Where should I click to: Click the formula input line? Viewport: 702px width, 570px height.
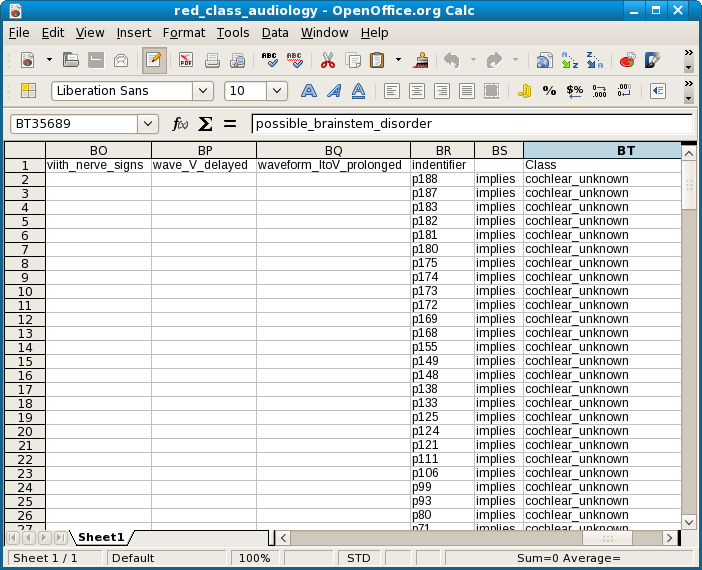tap(470, 124)
